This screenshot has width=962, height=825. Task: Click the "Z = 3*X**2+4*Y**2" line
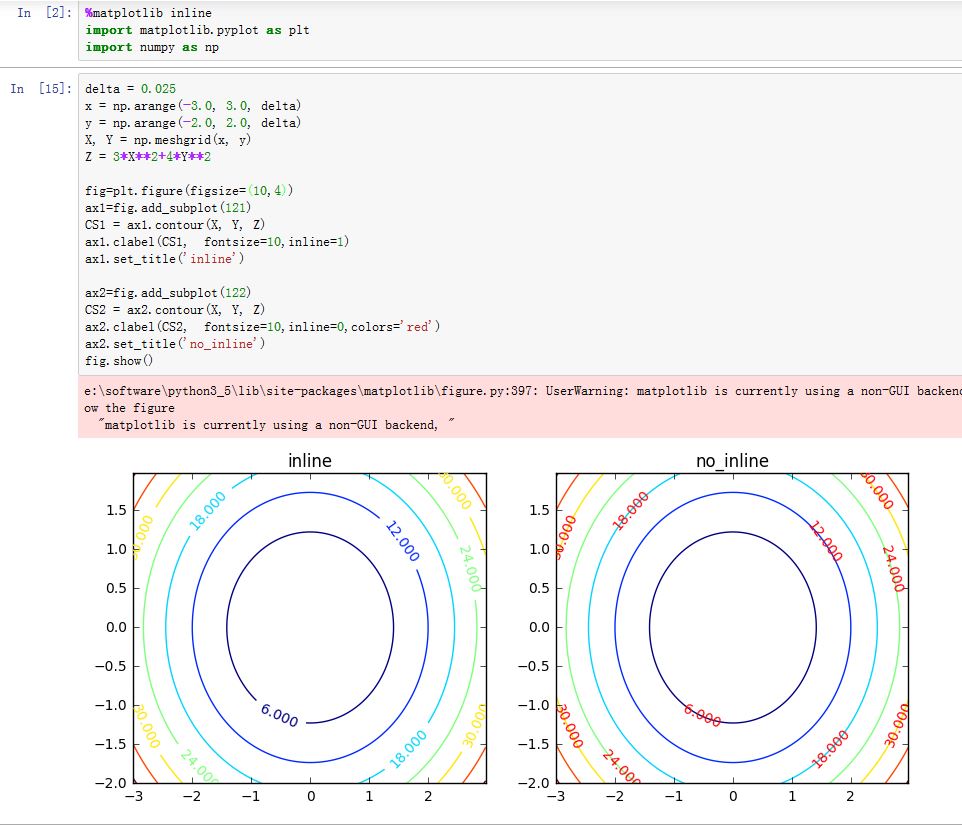coord(148,157)
